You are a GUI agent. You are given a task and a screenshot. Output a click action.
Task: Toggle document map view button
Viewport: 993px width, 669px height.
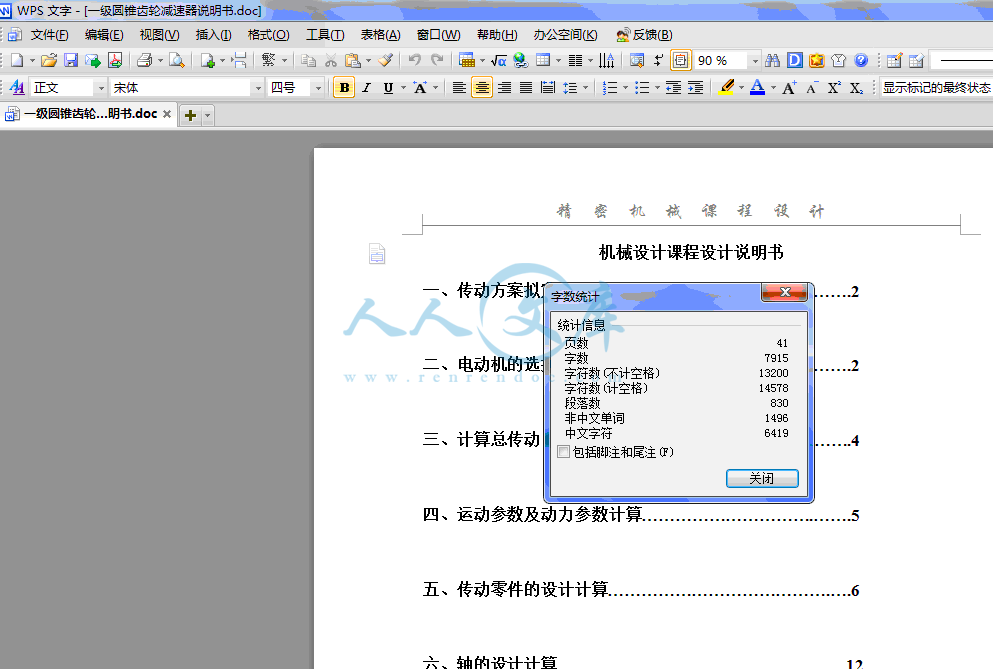click(x=680, y=60)
